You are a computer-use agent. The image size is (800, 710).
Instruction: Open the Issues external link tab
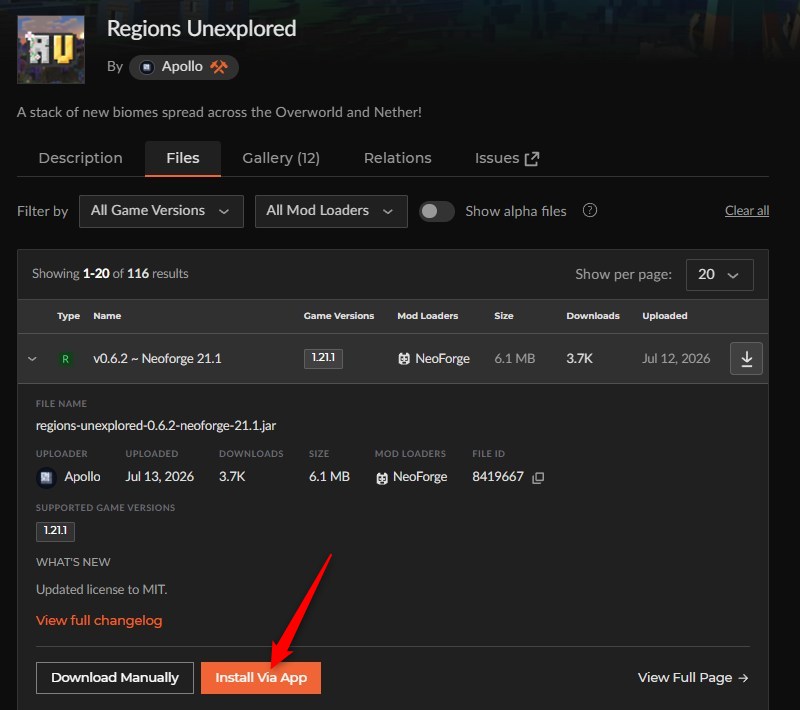pos(507,158)
